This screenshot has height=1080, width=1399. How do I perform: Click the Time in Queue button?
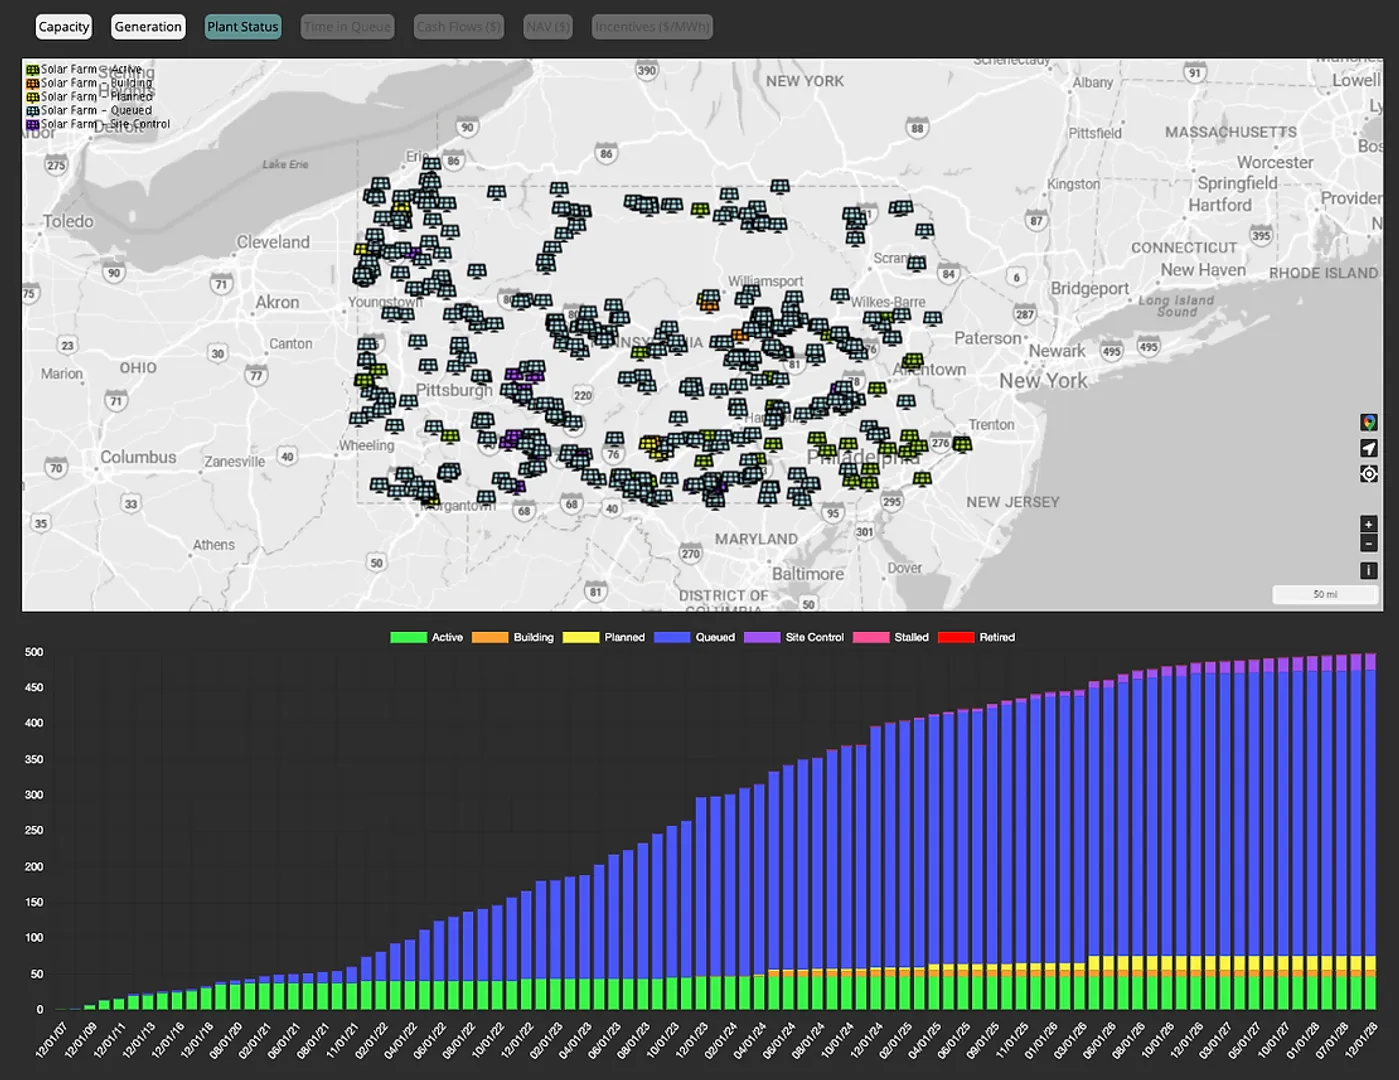click(x=347, y=26)
